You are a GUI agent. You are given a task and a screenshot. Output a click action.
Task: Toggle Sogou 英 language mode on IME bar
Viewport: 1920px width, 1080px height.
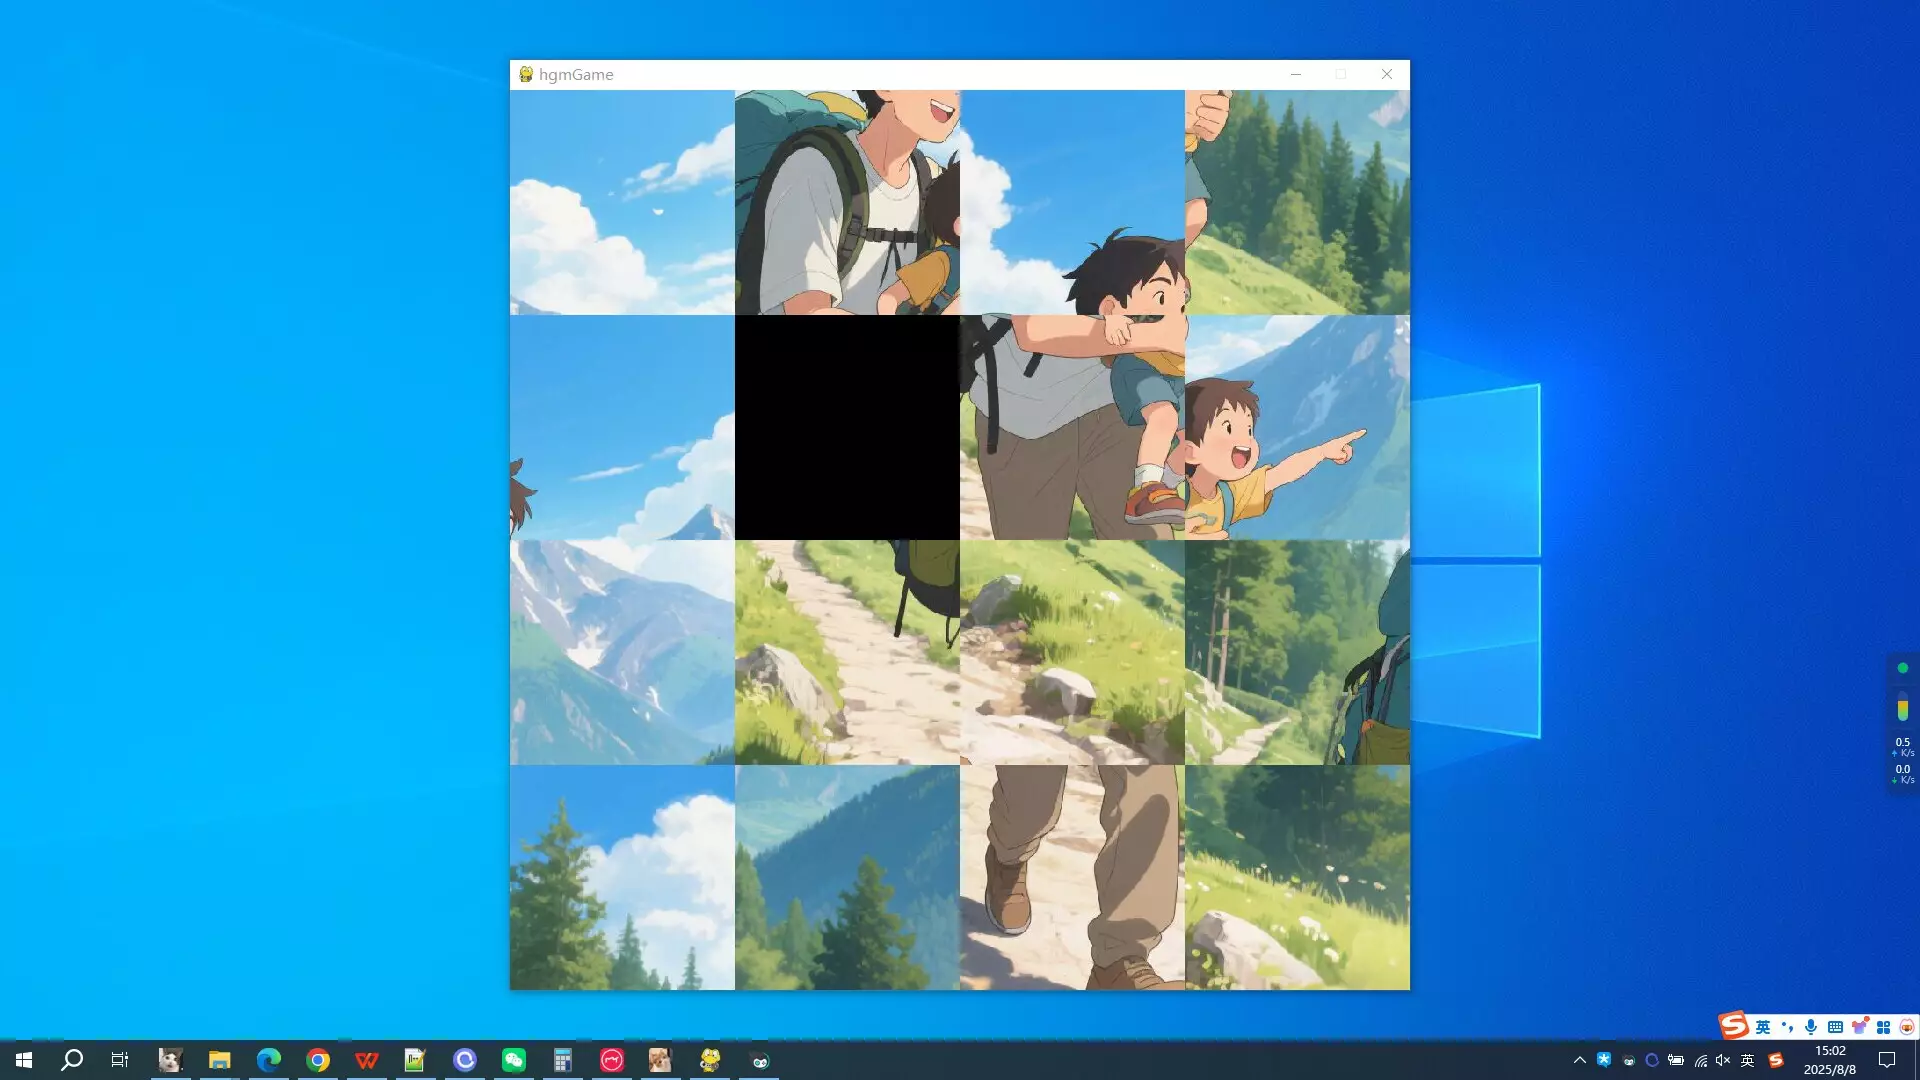point(1763,1027)
